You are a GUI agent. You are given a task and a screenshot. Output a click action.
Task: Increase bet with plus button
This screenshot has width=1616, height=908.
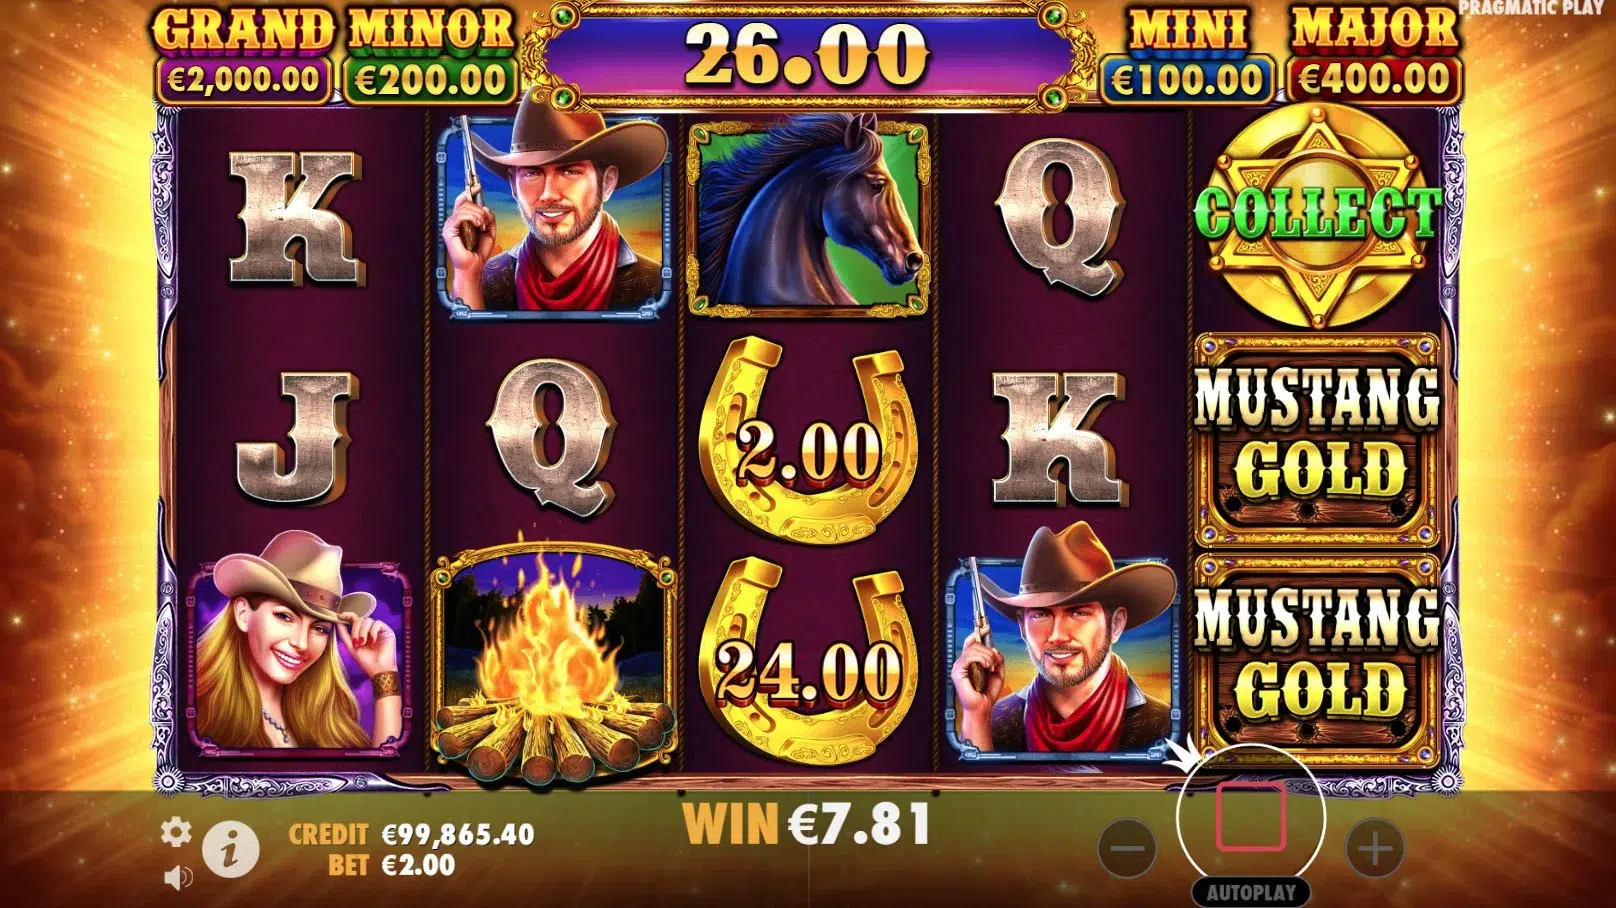click(1375, 849)
